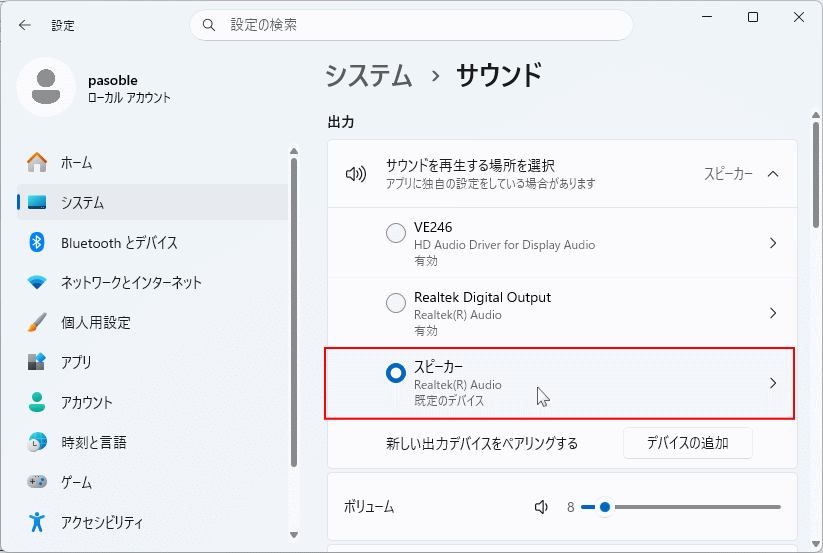This screenshot has height=553, width=823.
Task: Adjust the ボリューム slider thumb
Action: click(605, 507)
